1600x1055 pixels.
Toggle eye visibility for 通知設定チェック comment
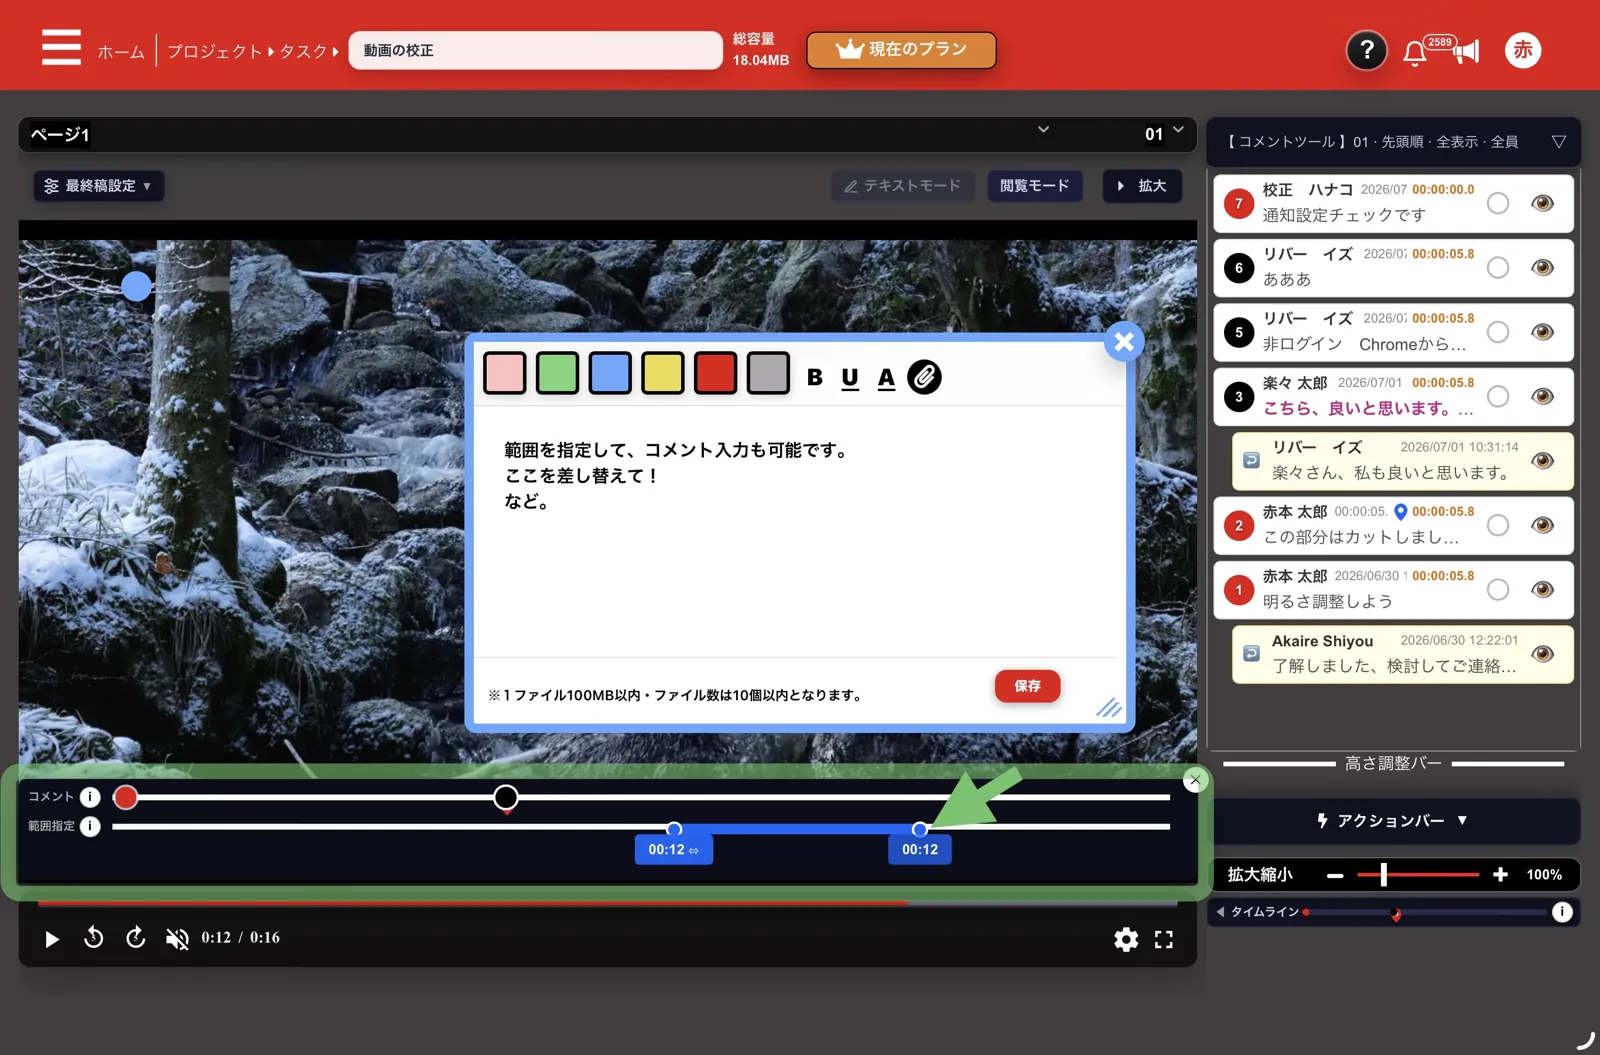pyautogui.click(x=1543, y=203)
